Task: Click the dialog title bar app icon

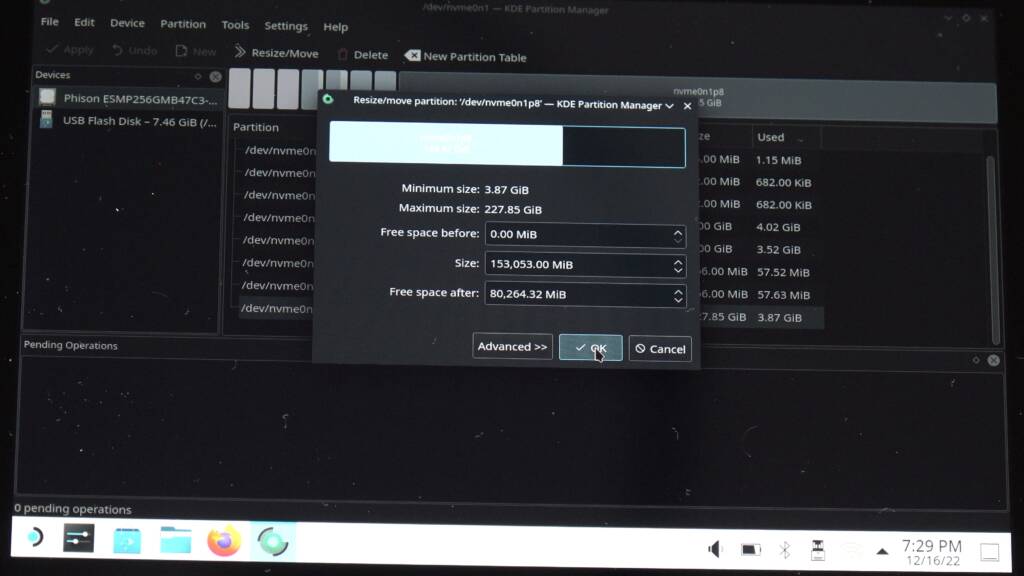Action: (328, 99)
